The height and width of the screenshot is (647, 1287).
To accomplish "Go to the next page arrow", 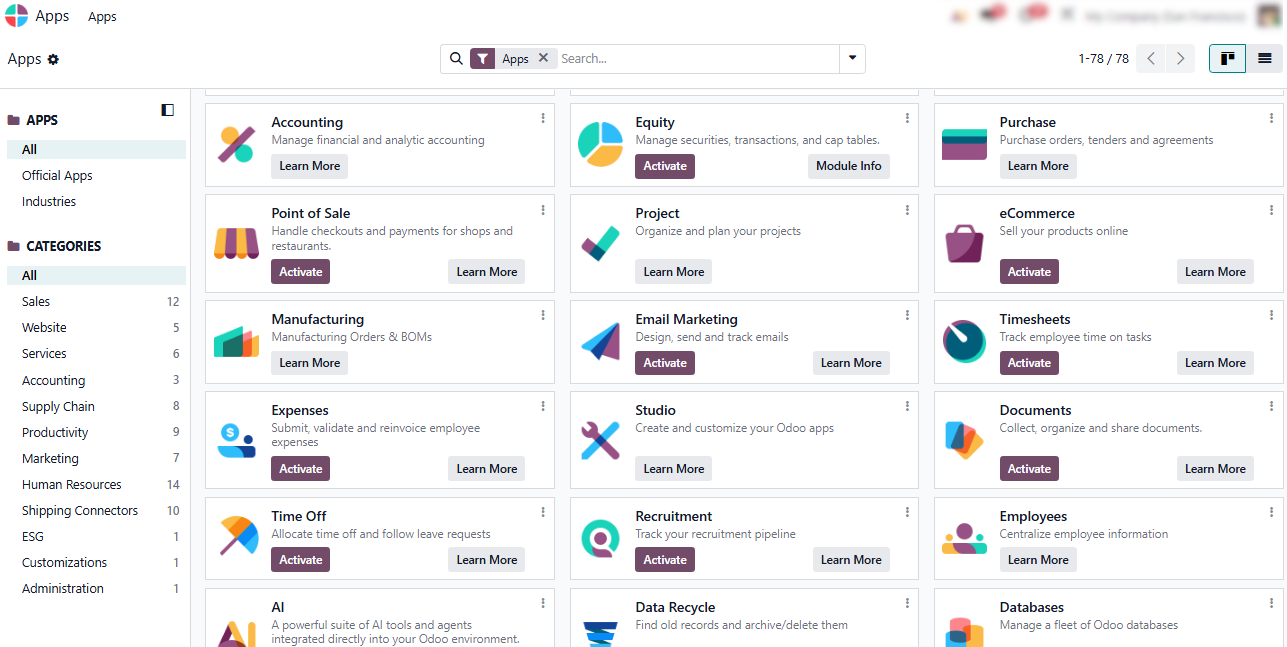I will point(1181,59).
